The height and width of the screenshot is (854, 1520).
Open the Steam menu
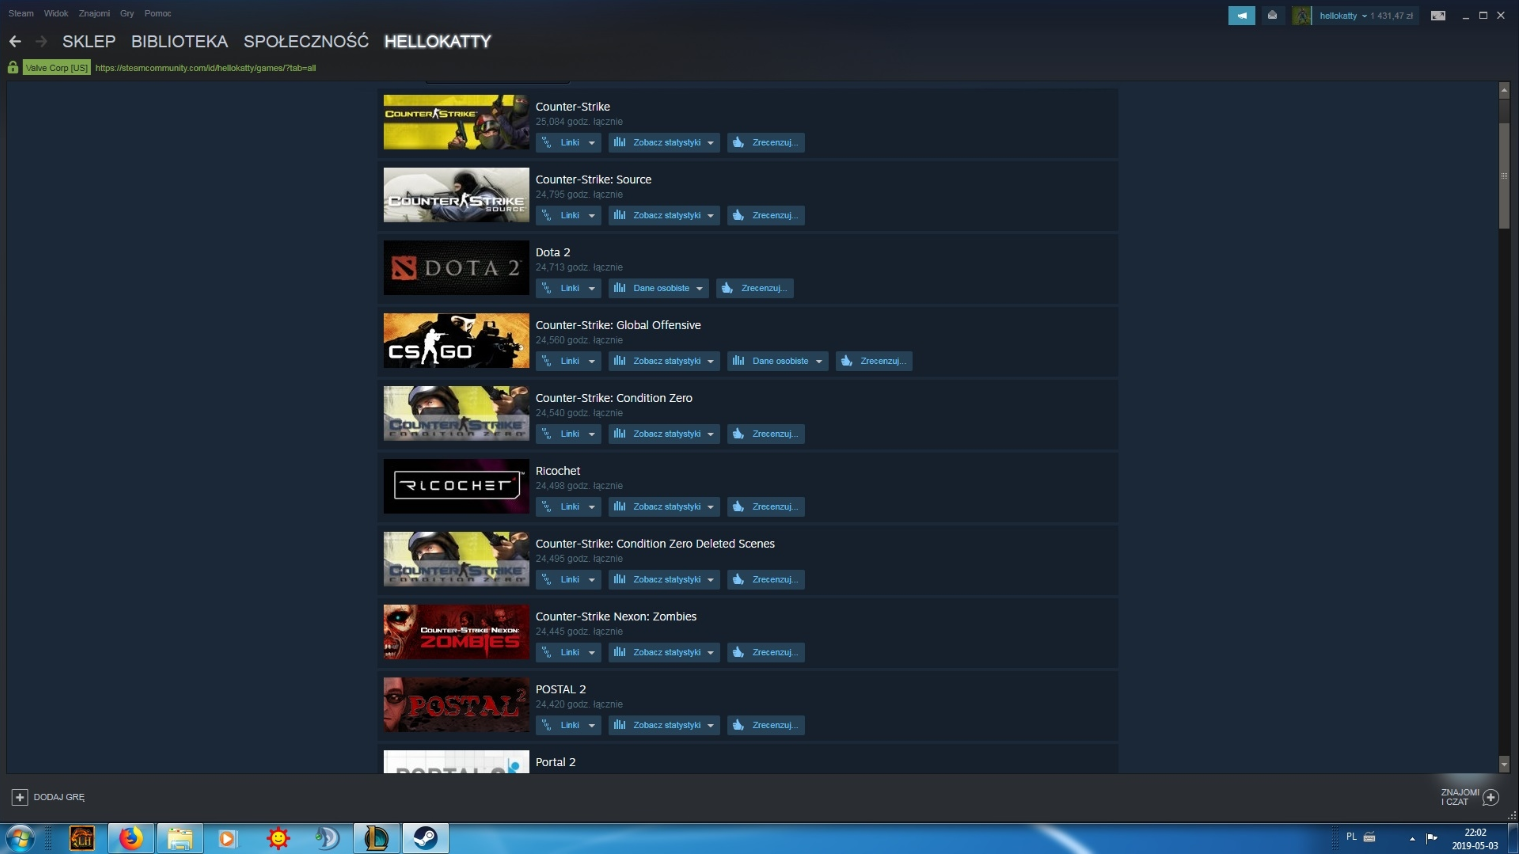[x=21, y=13]
